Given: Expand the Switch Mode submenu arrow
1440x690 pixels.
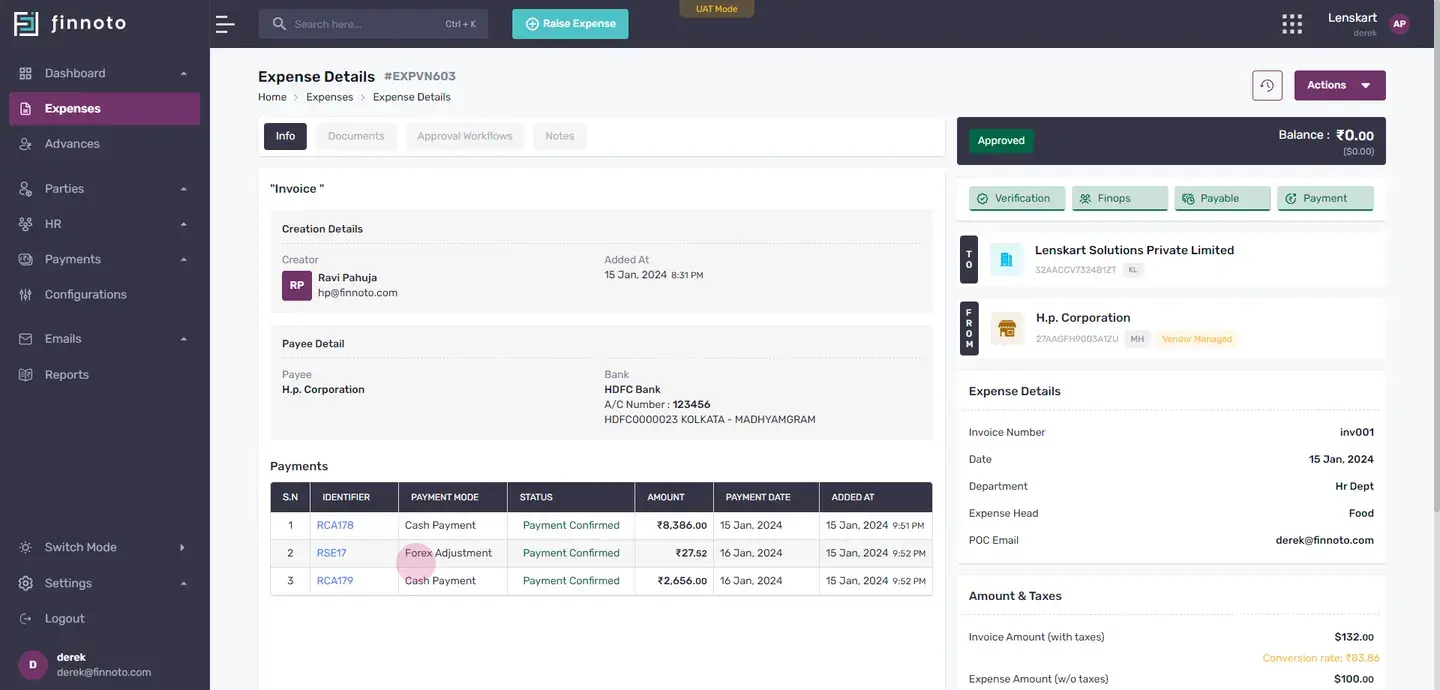Looking at the screenshot, I should (182, 547).
